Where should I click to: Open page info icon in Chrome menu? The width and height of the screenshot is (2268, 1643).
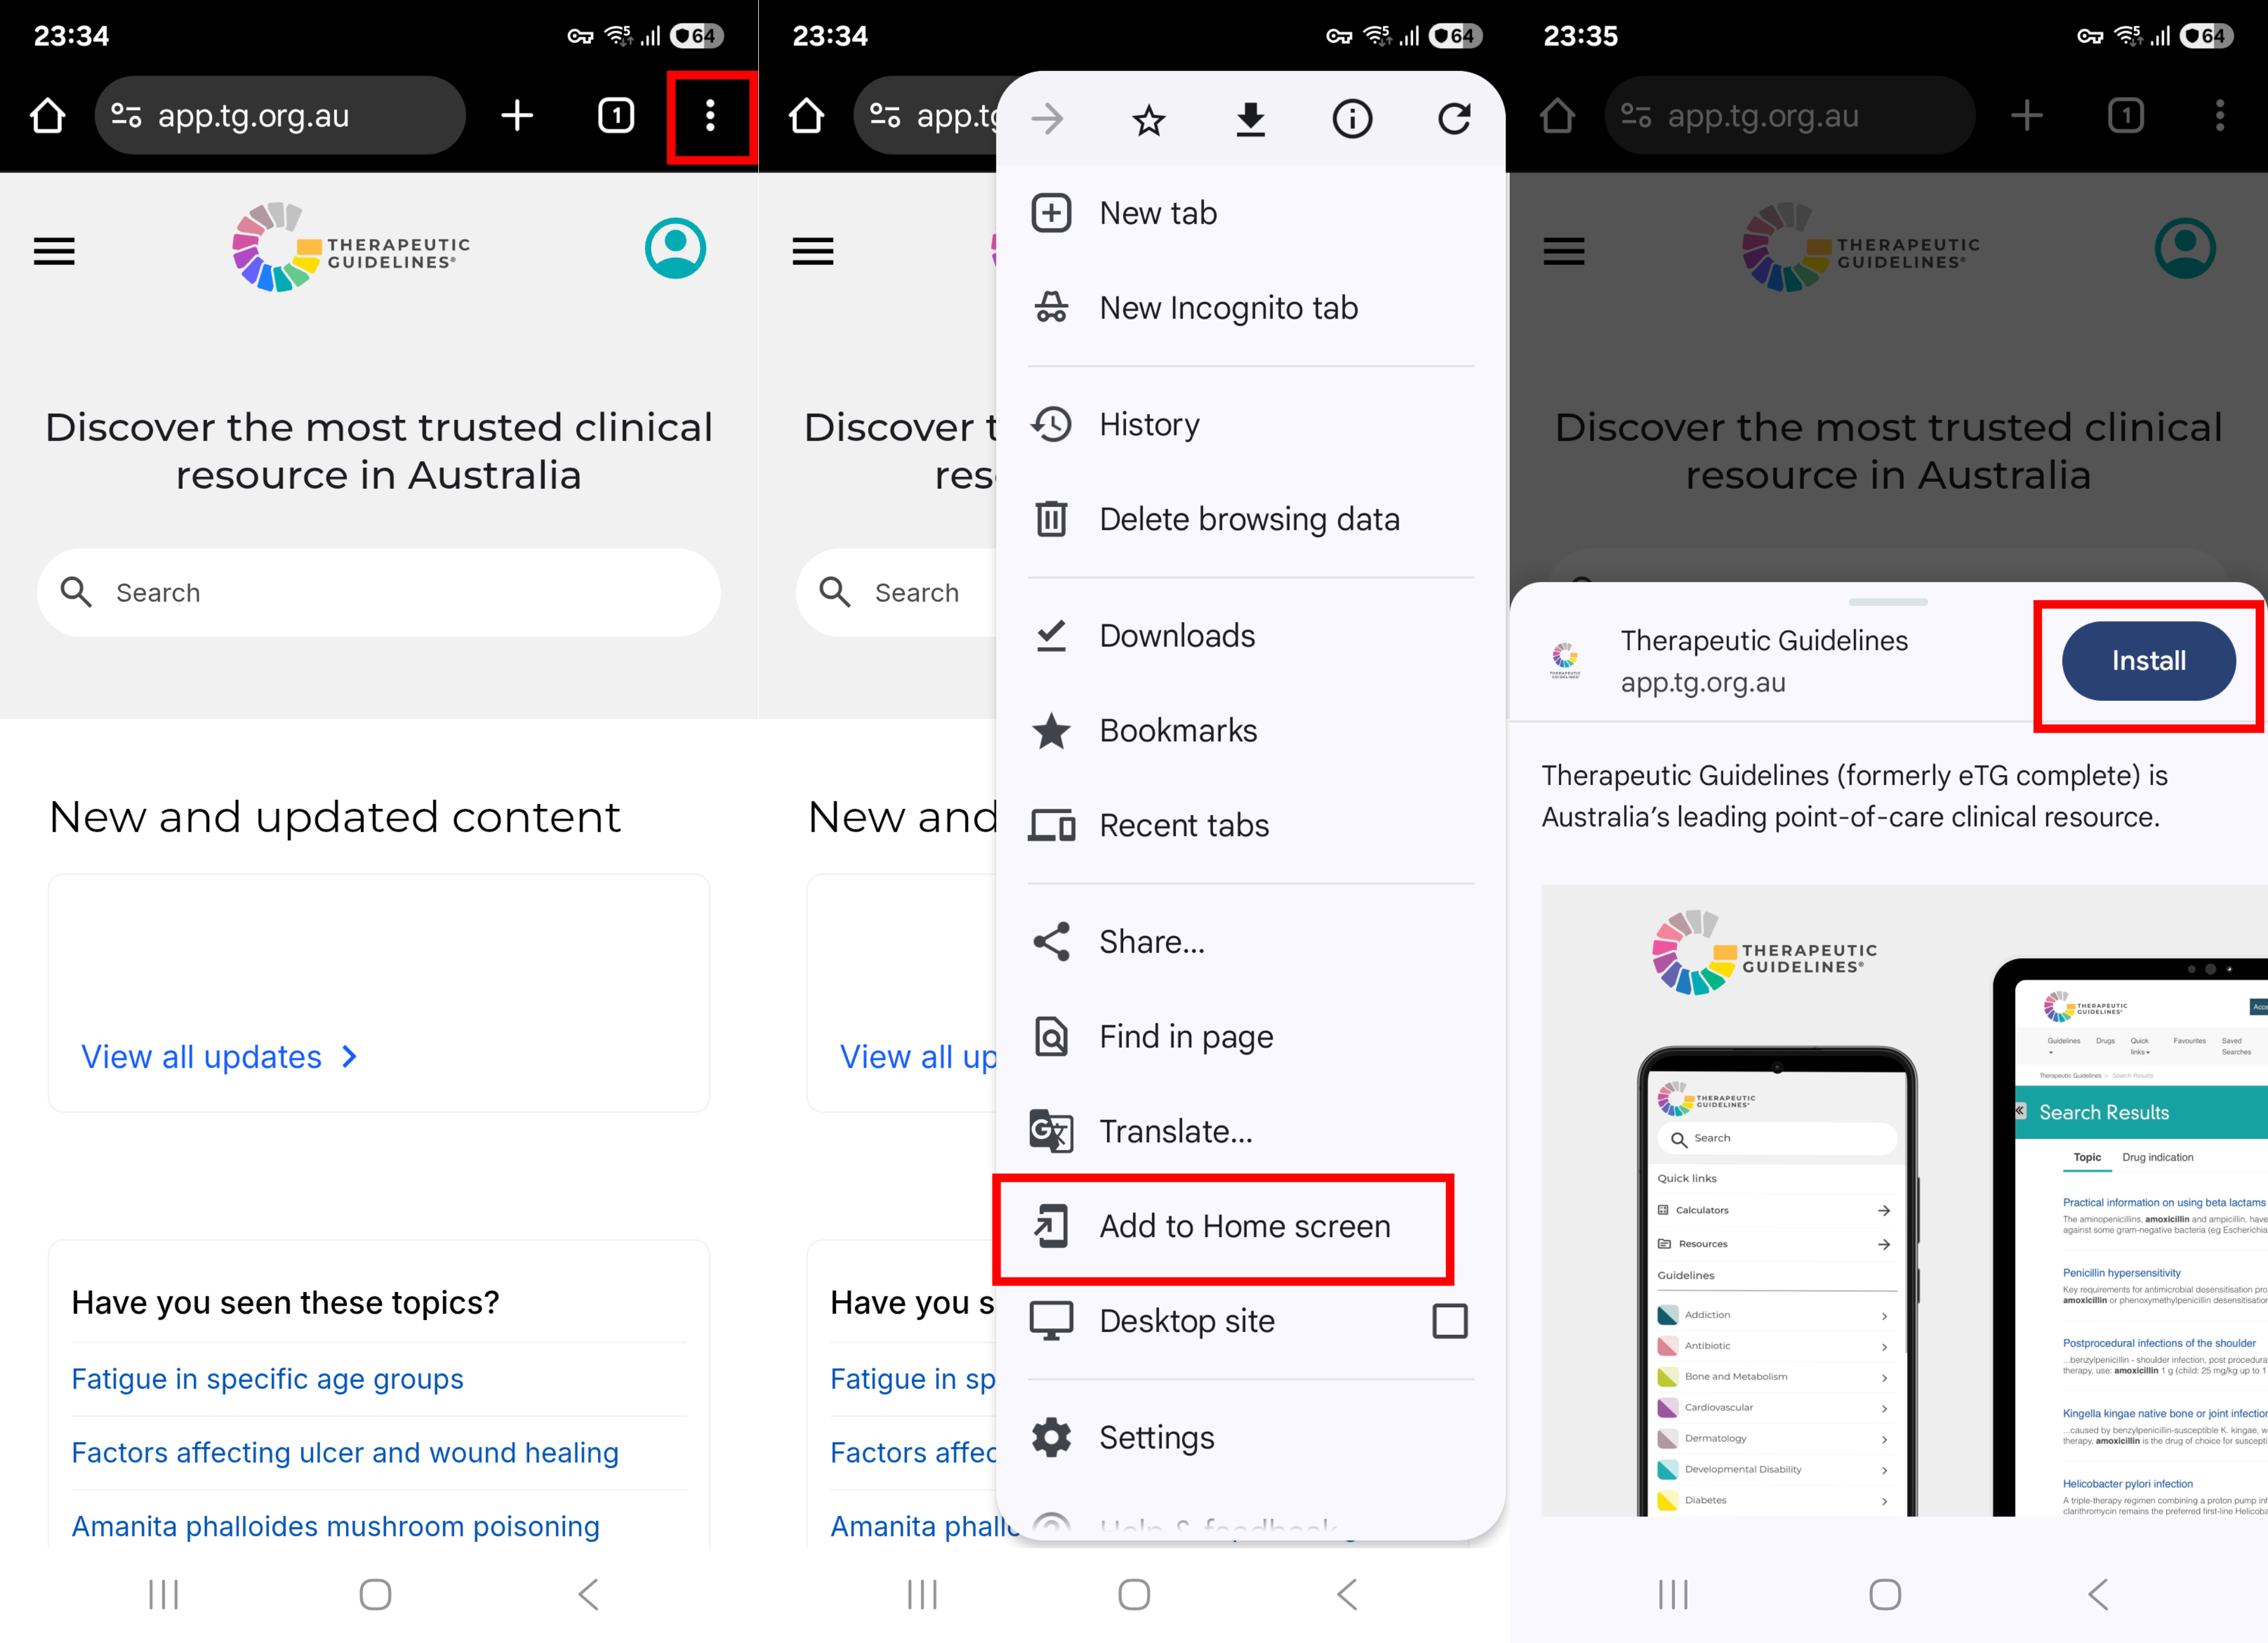click(1352, 119)
